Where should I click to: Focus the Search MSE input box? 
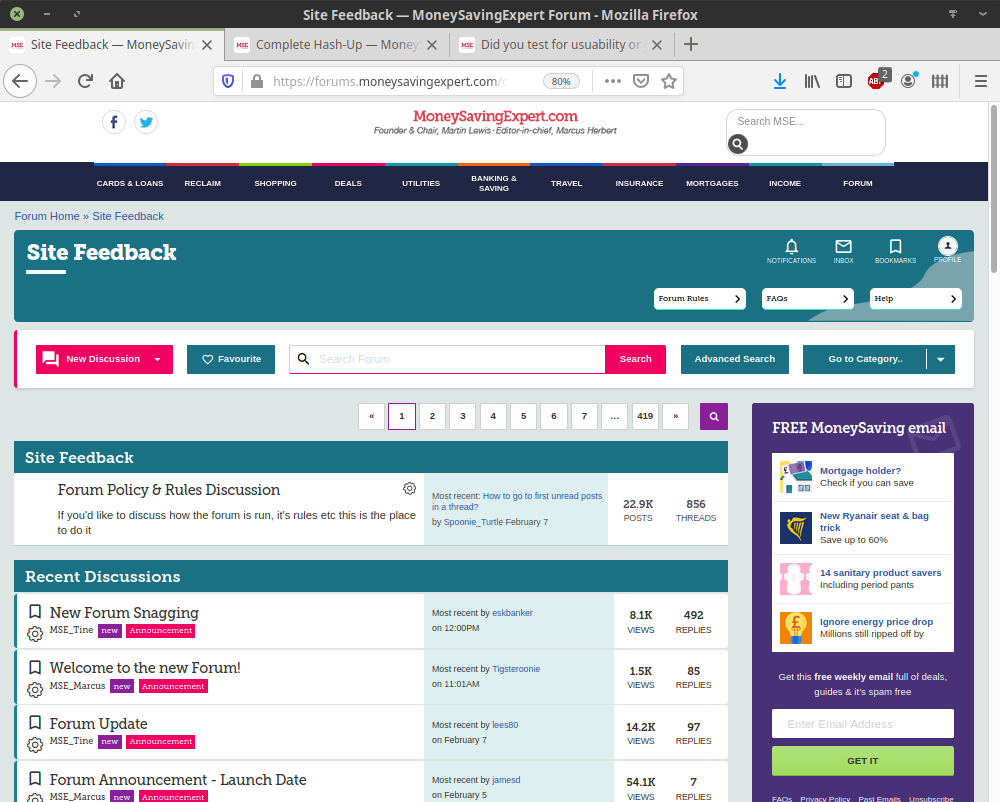[x=805, y=121]
